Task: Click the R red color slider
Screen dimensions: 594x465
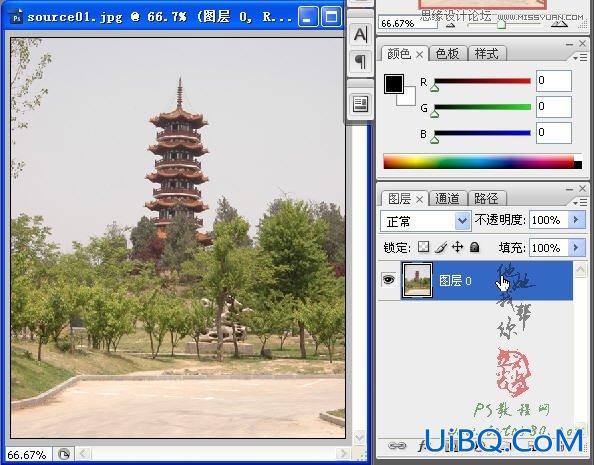Action: (x=482, y=81)
